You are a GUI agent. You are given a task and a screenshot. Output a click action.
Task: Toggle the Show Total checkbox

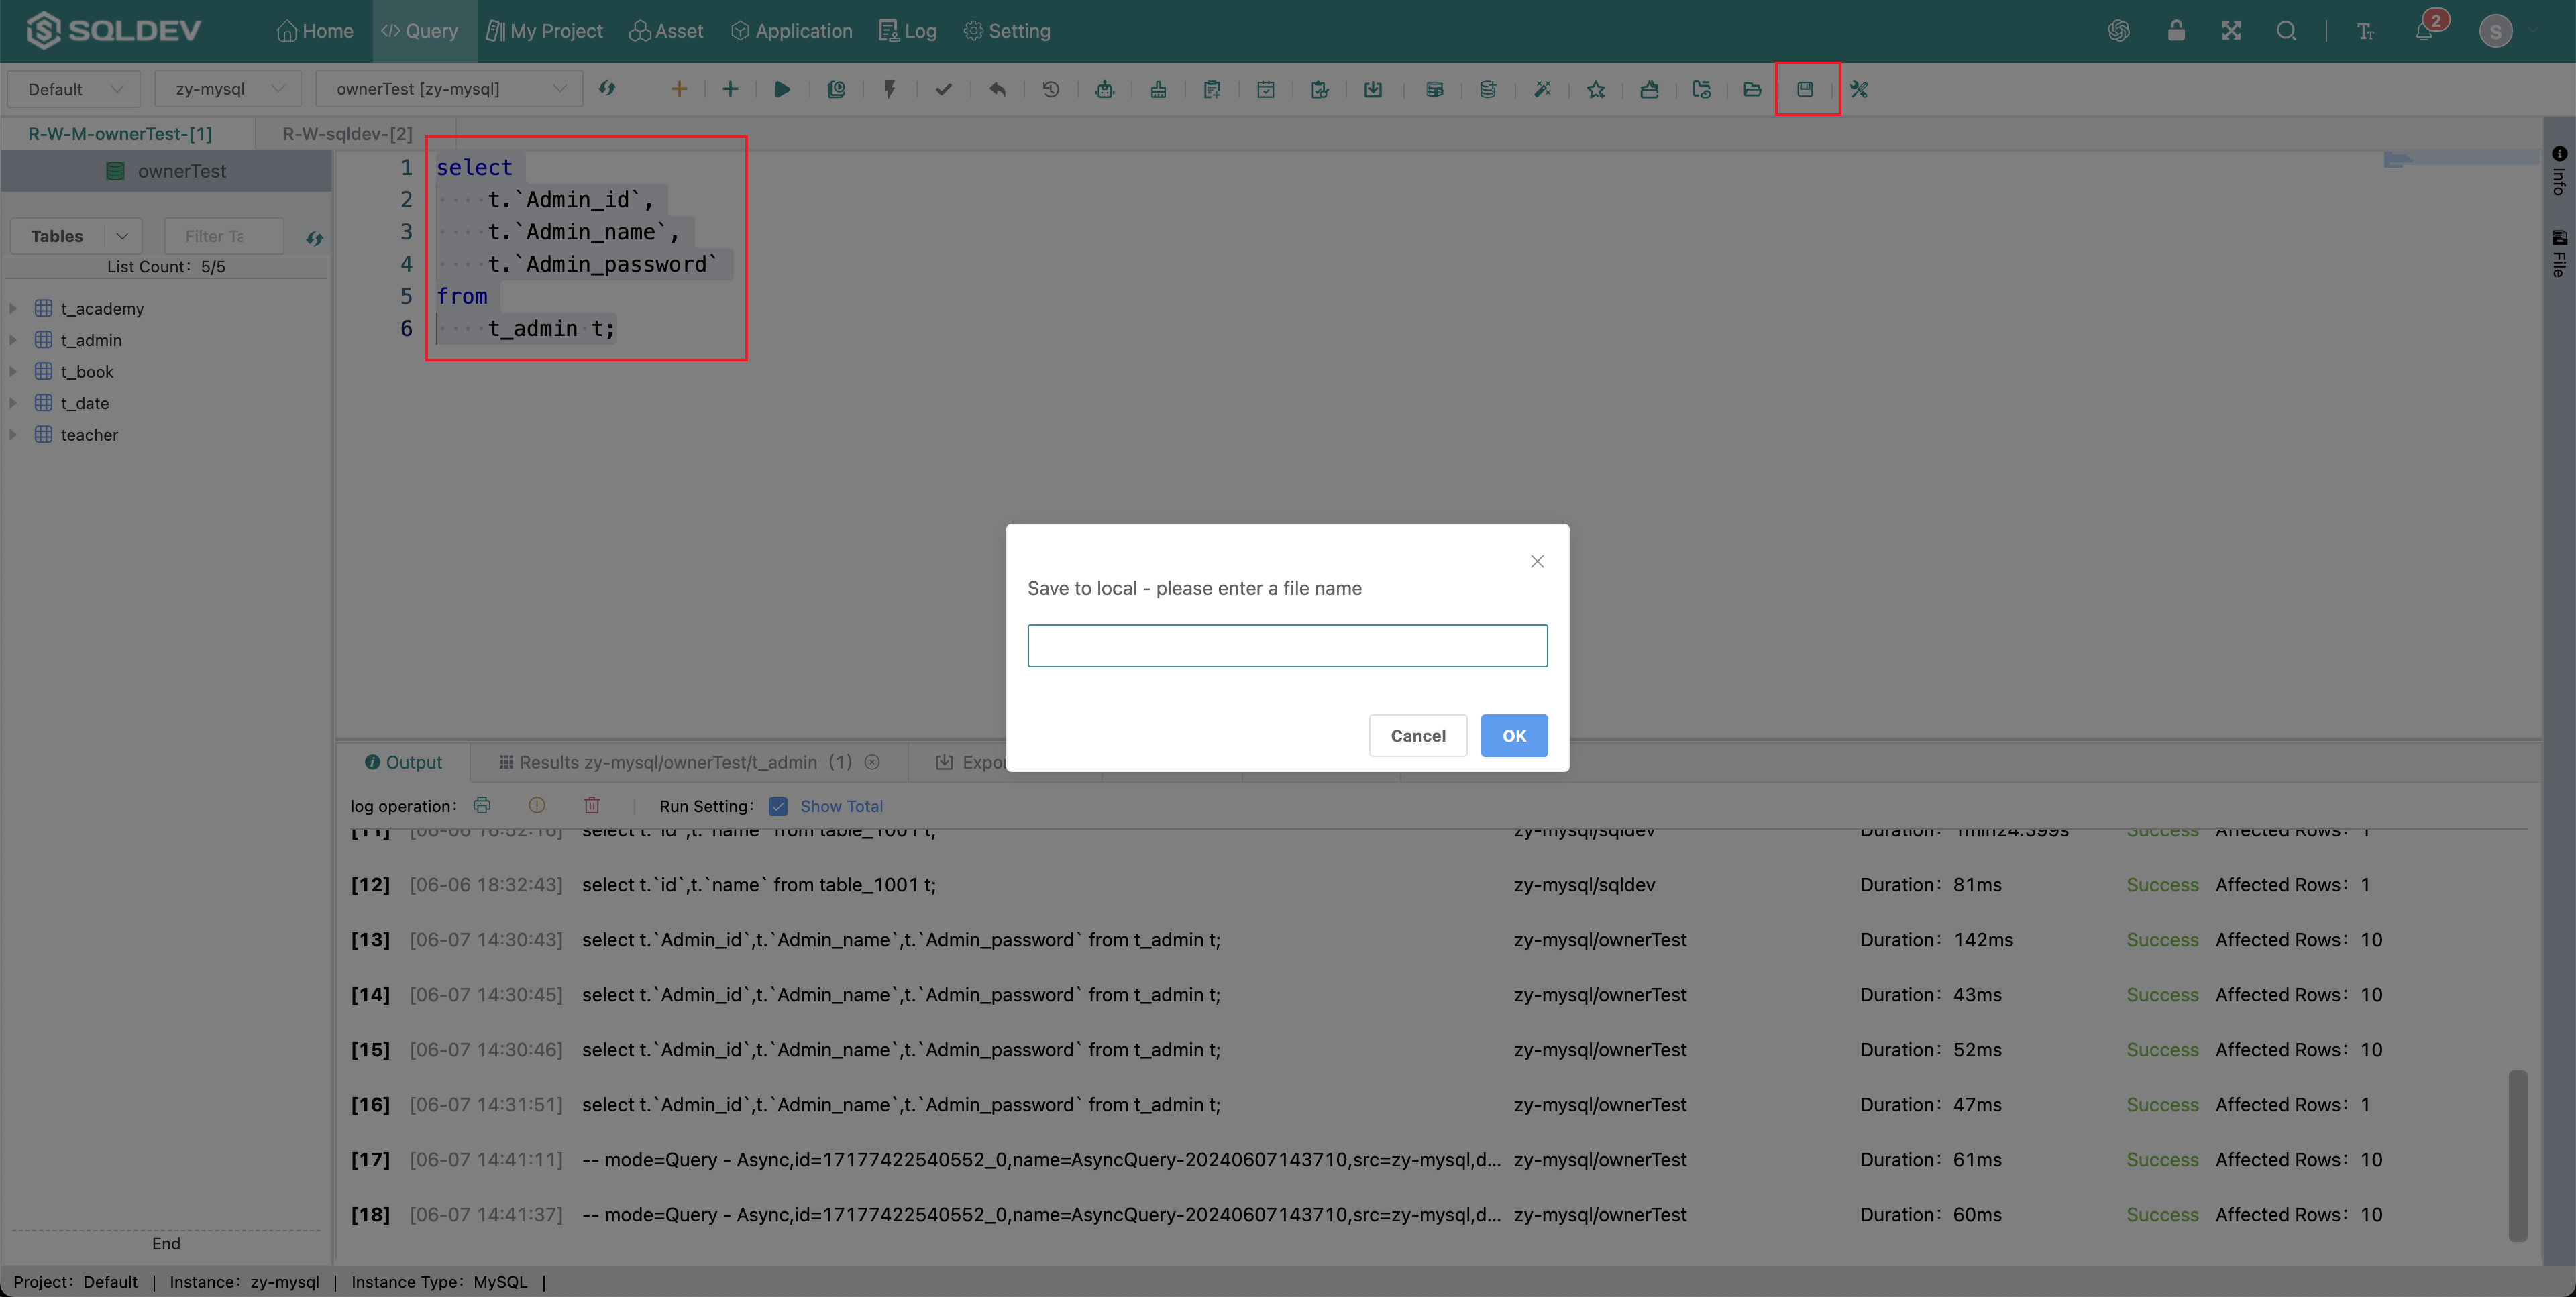778,806
